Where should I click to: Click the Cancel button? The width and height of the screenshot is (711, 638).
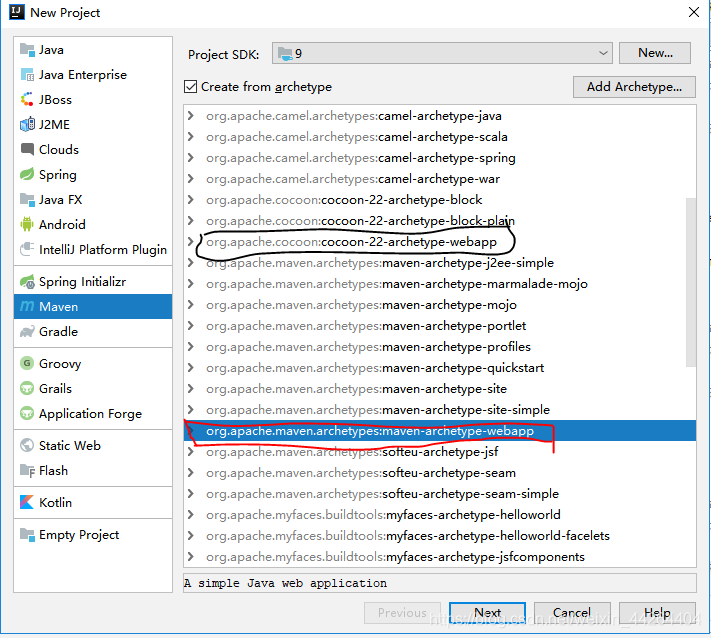pyautogui.click(x=572, y=613)
